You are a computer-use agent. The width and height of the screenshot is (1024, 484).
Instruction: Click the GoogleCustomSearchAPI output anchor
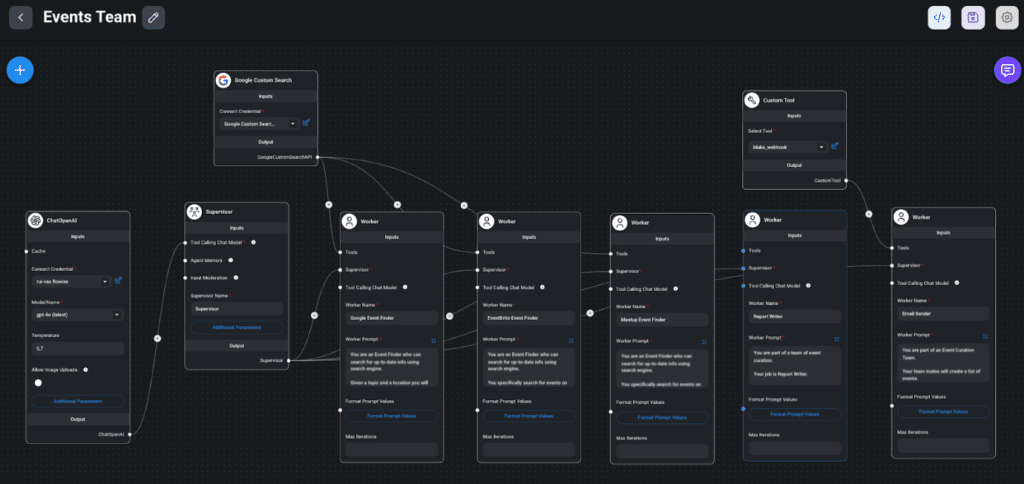pos(318,157)
